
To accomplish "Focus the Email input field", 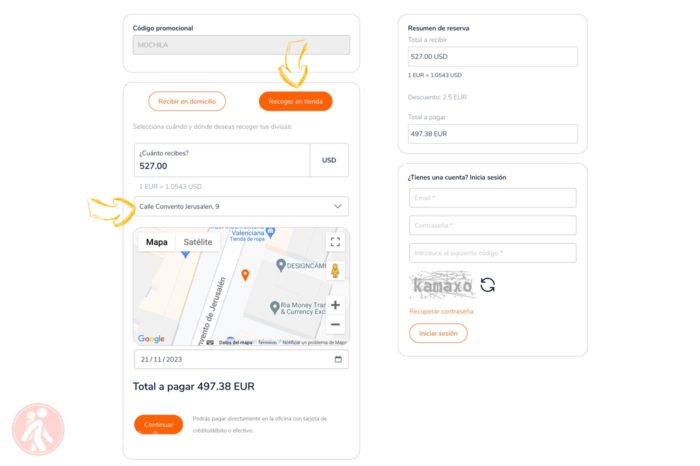I will pos(492,198).
